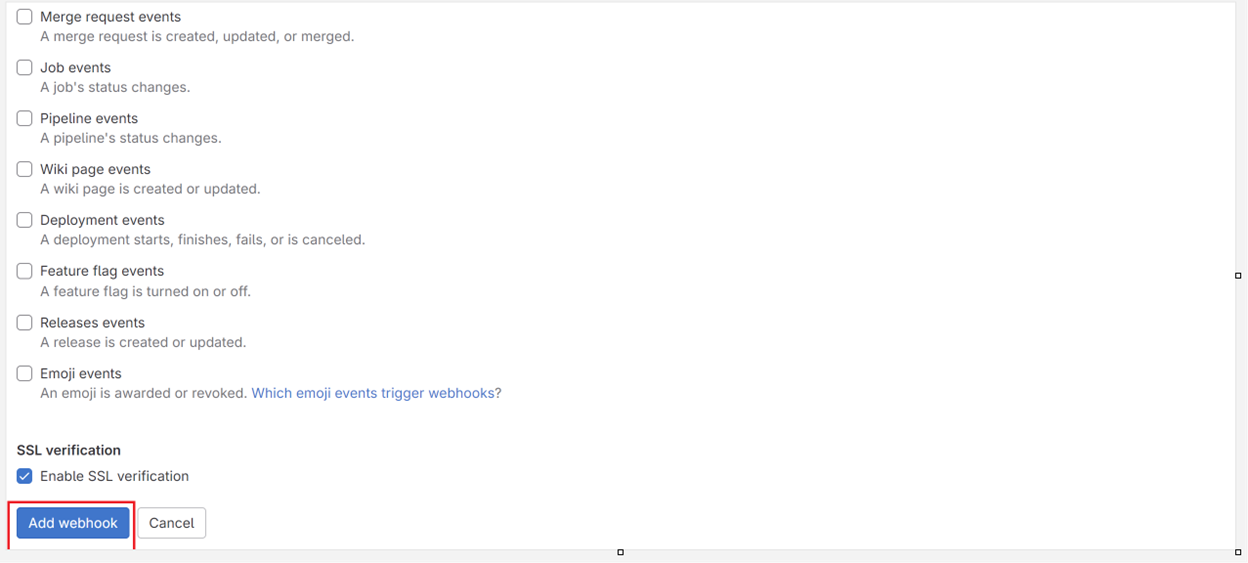Select the Deployment events checkbox
The image size is (1248, 563).
point(25,220)
